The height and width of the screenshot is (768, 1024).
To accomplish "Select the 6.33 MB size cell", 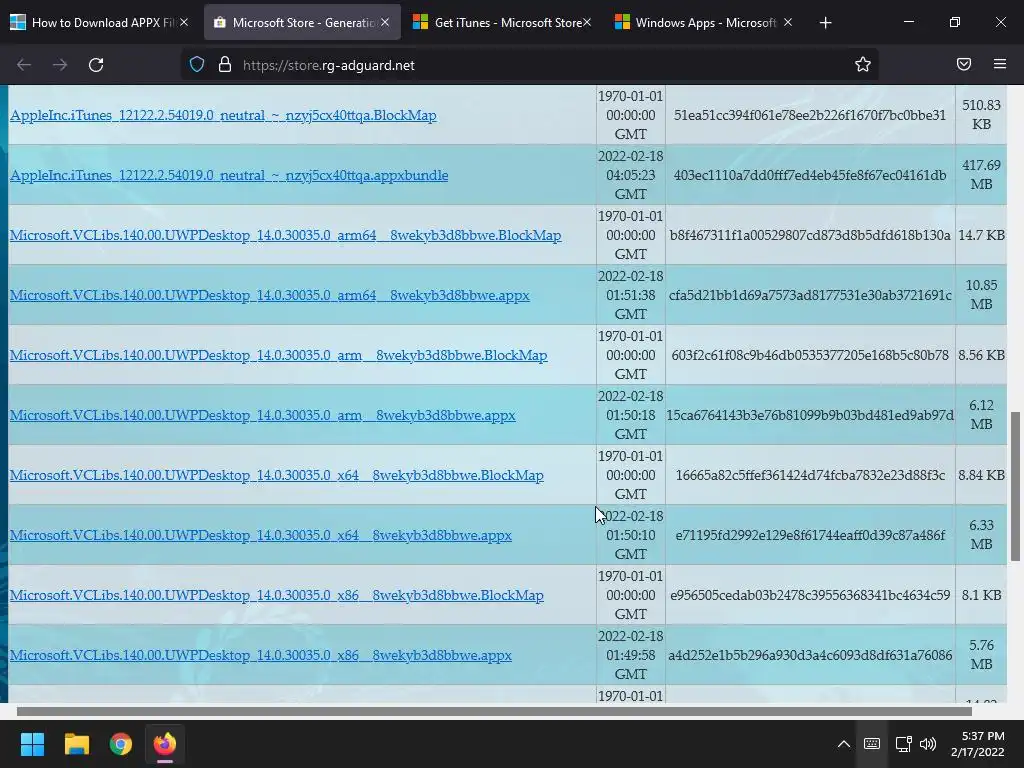I will click(x=981, y=536).
